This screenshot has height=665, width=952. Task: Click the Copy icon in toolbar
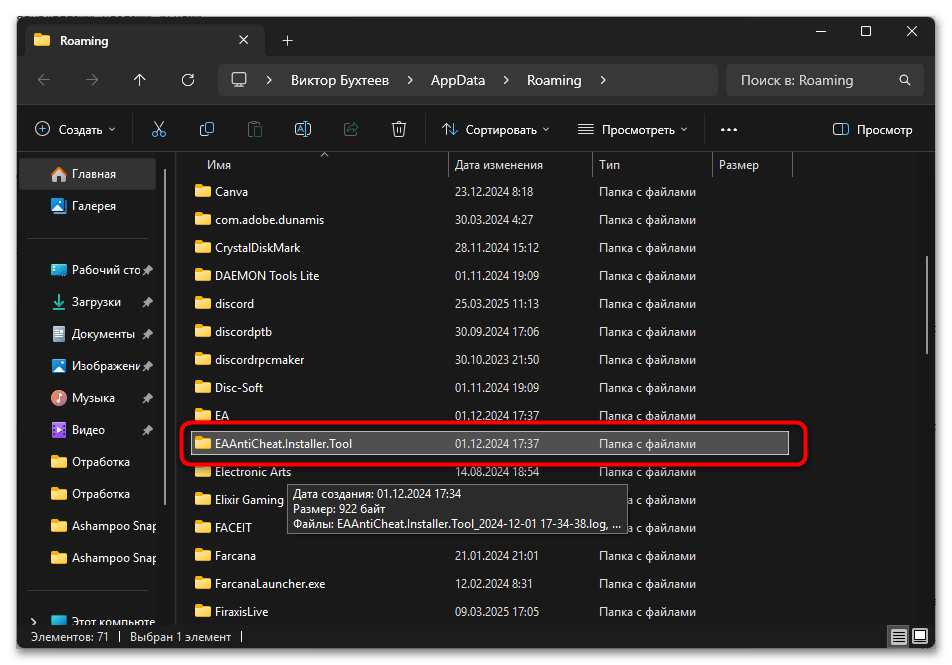point(207,129)
